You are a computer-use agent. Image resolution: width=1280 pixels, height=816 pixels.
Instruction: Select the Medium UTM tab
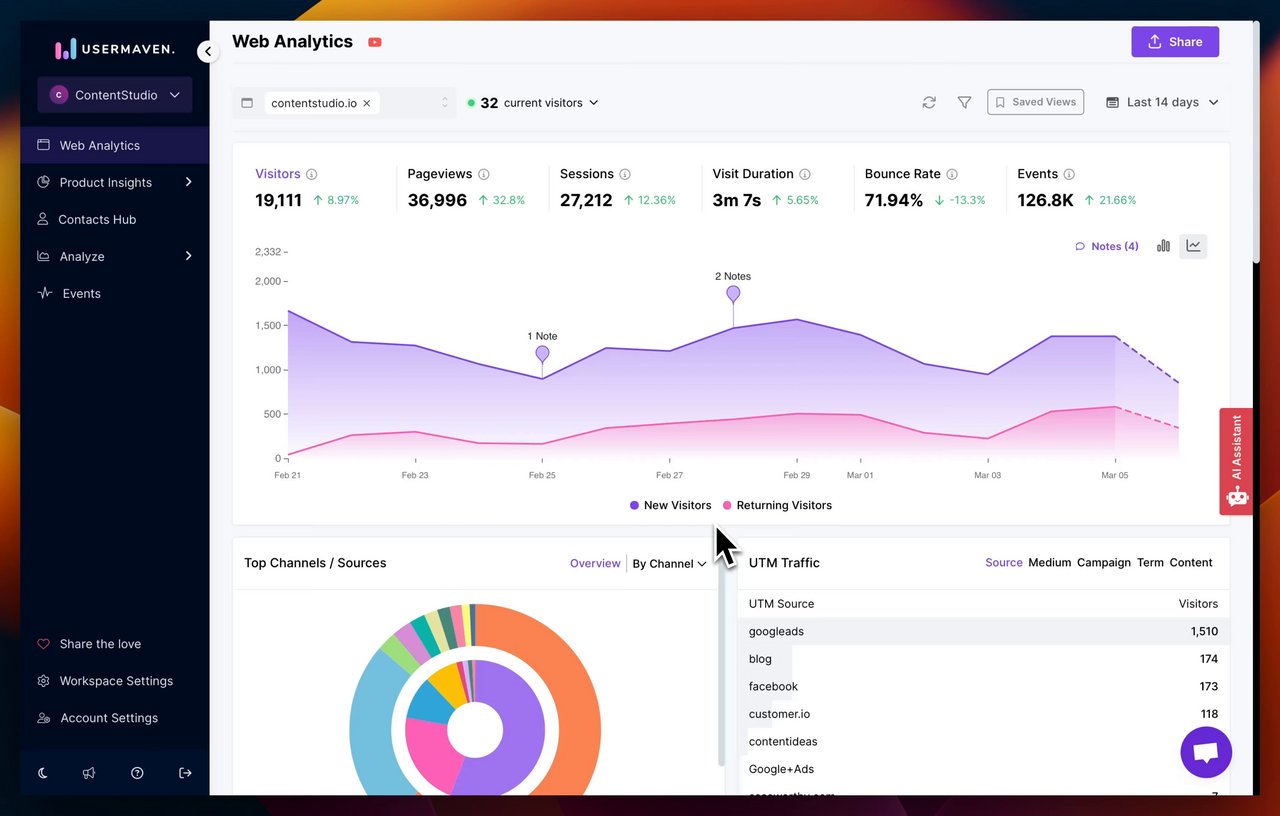coord(1049,563)
